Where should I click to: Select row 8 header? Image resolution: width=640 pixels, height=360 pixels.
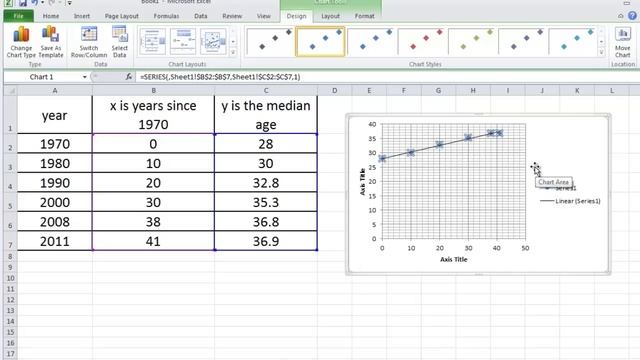click(x=10, y=256)
